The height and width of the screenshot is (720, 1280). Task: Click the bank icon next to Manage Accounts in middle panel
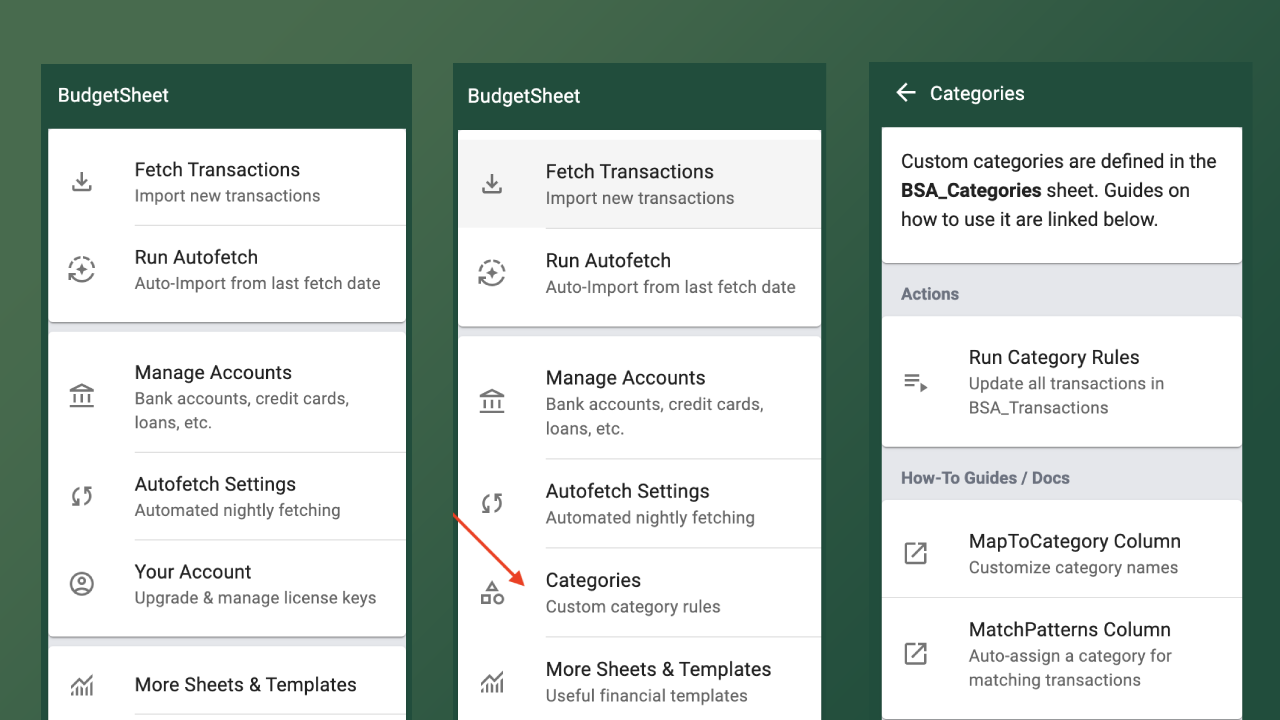(x=492, y=402)
